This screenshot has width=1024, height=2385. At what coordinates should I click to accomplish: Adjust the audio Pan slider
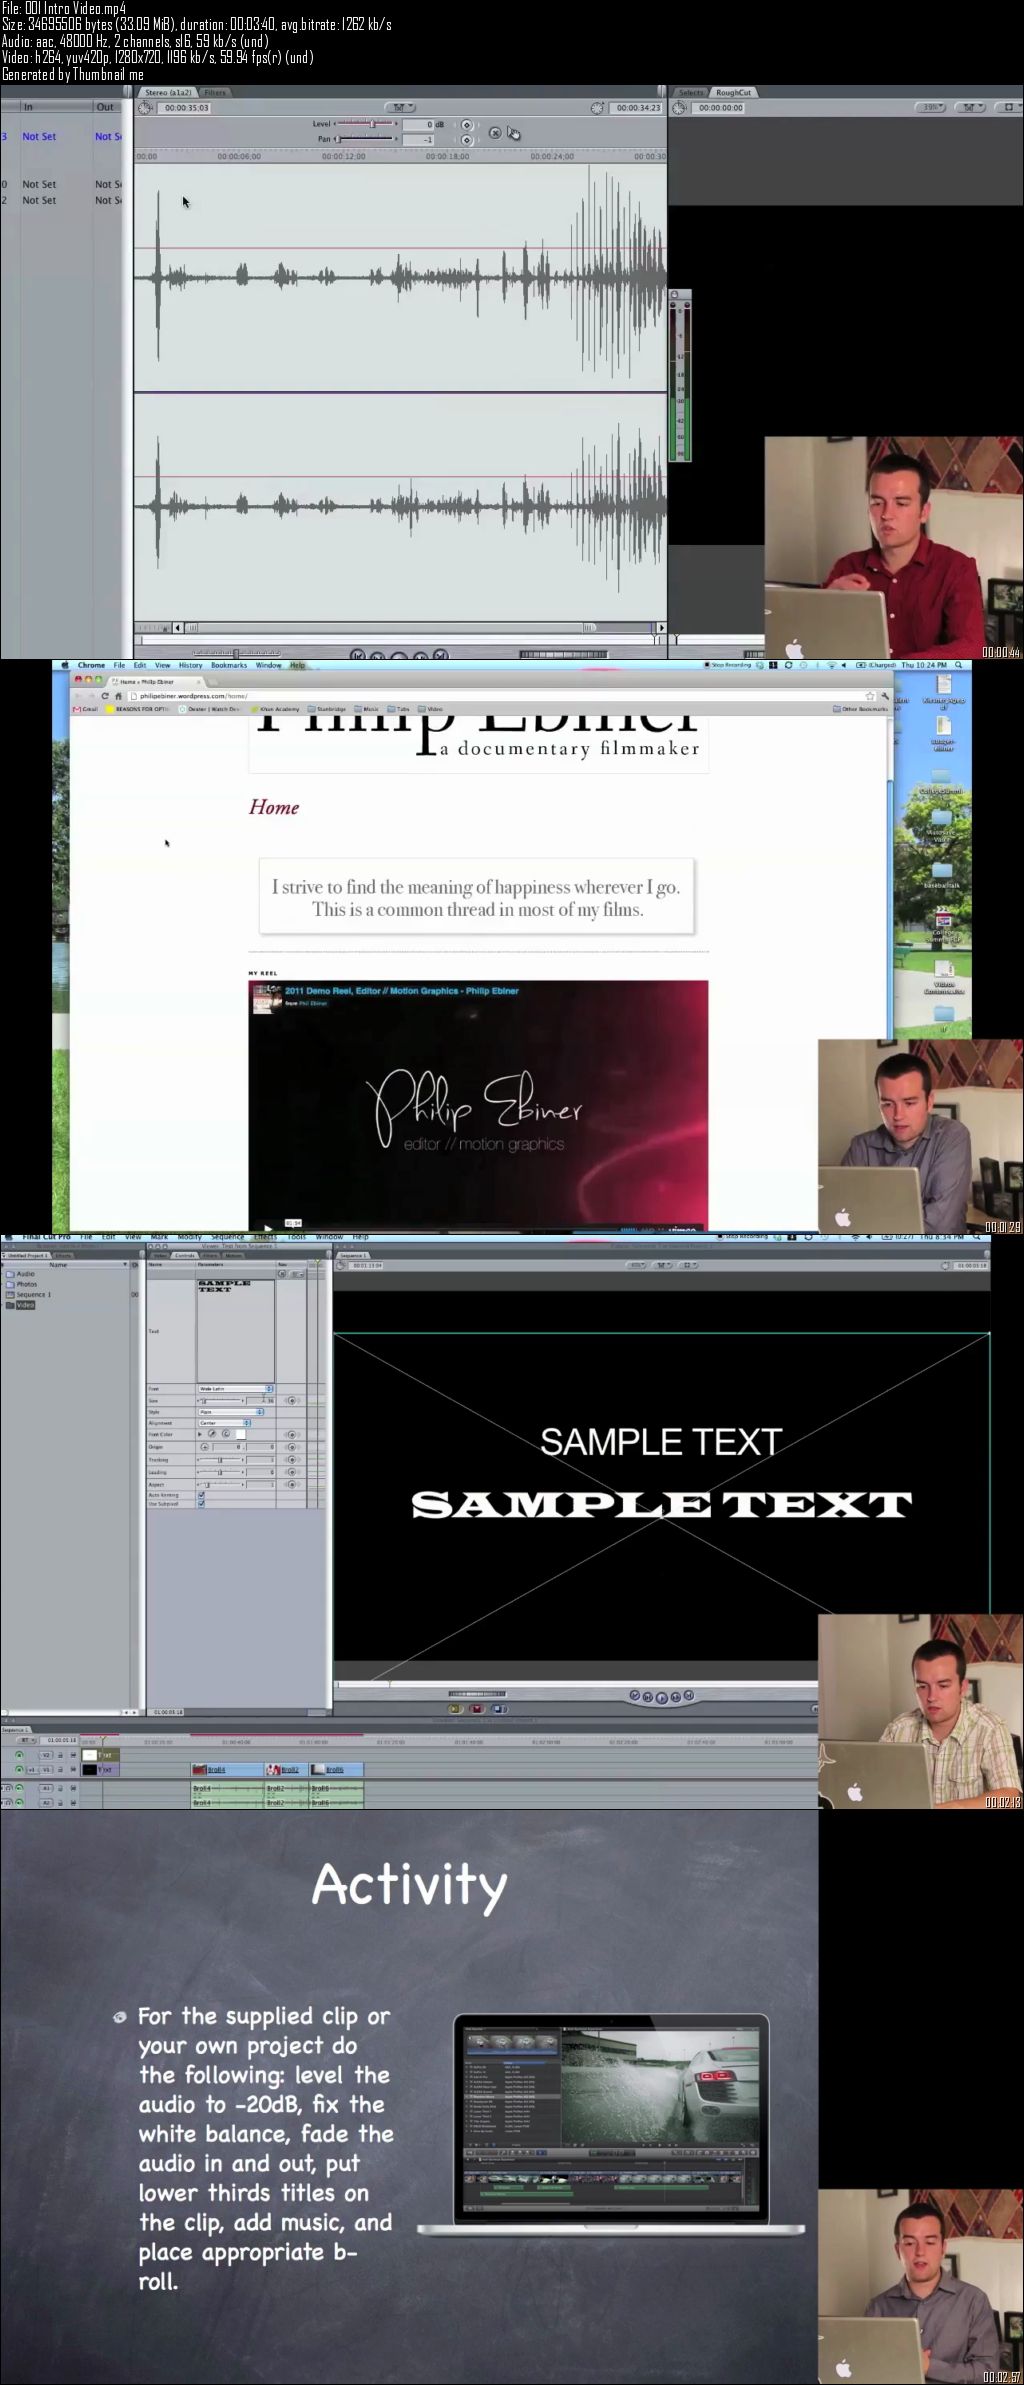click(x=364, y=139)
